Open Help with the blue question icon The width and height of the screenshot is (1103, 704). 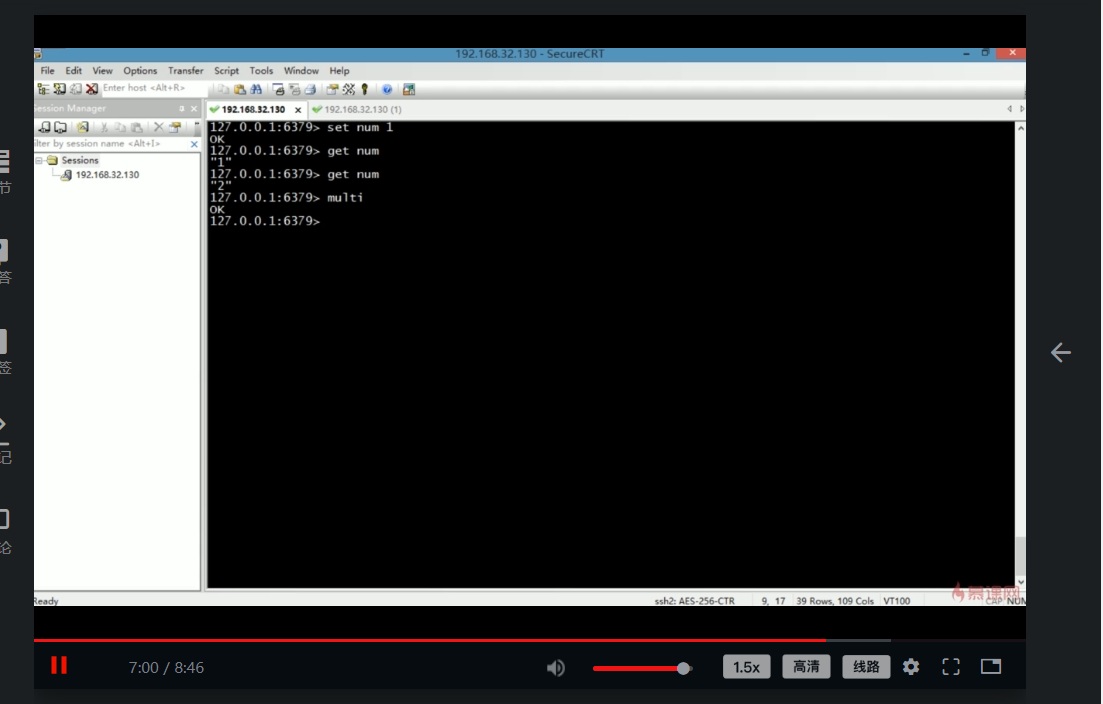click(x=387, y=89)
